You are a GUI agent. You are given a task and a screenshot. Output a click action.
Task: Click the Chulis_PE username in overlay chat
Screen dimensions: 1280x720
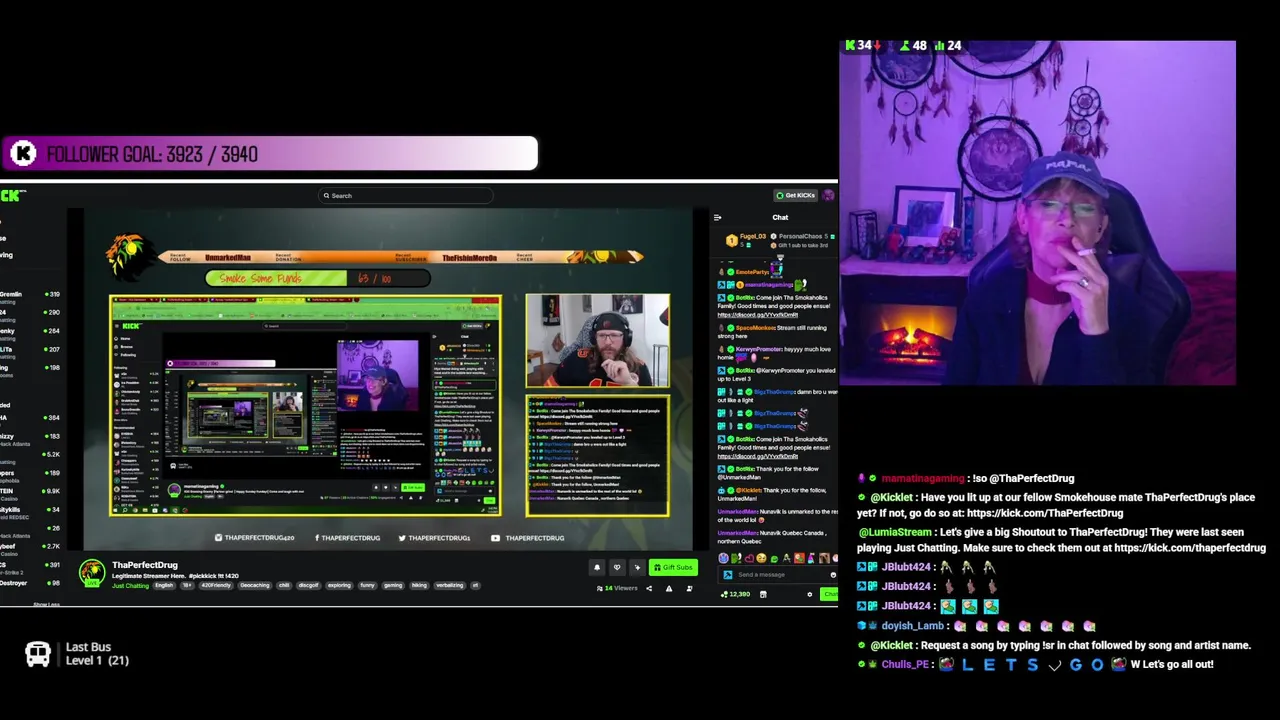click(x=906, y=665)
